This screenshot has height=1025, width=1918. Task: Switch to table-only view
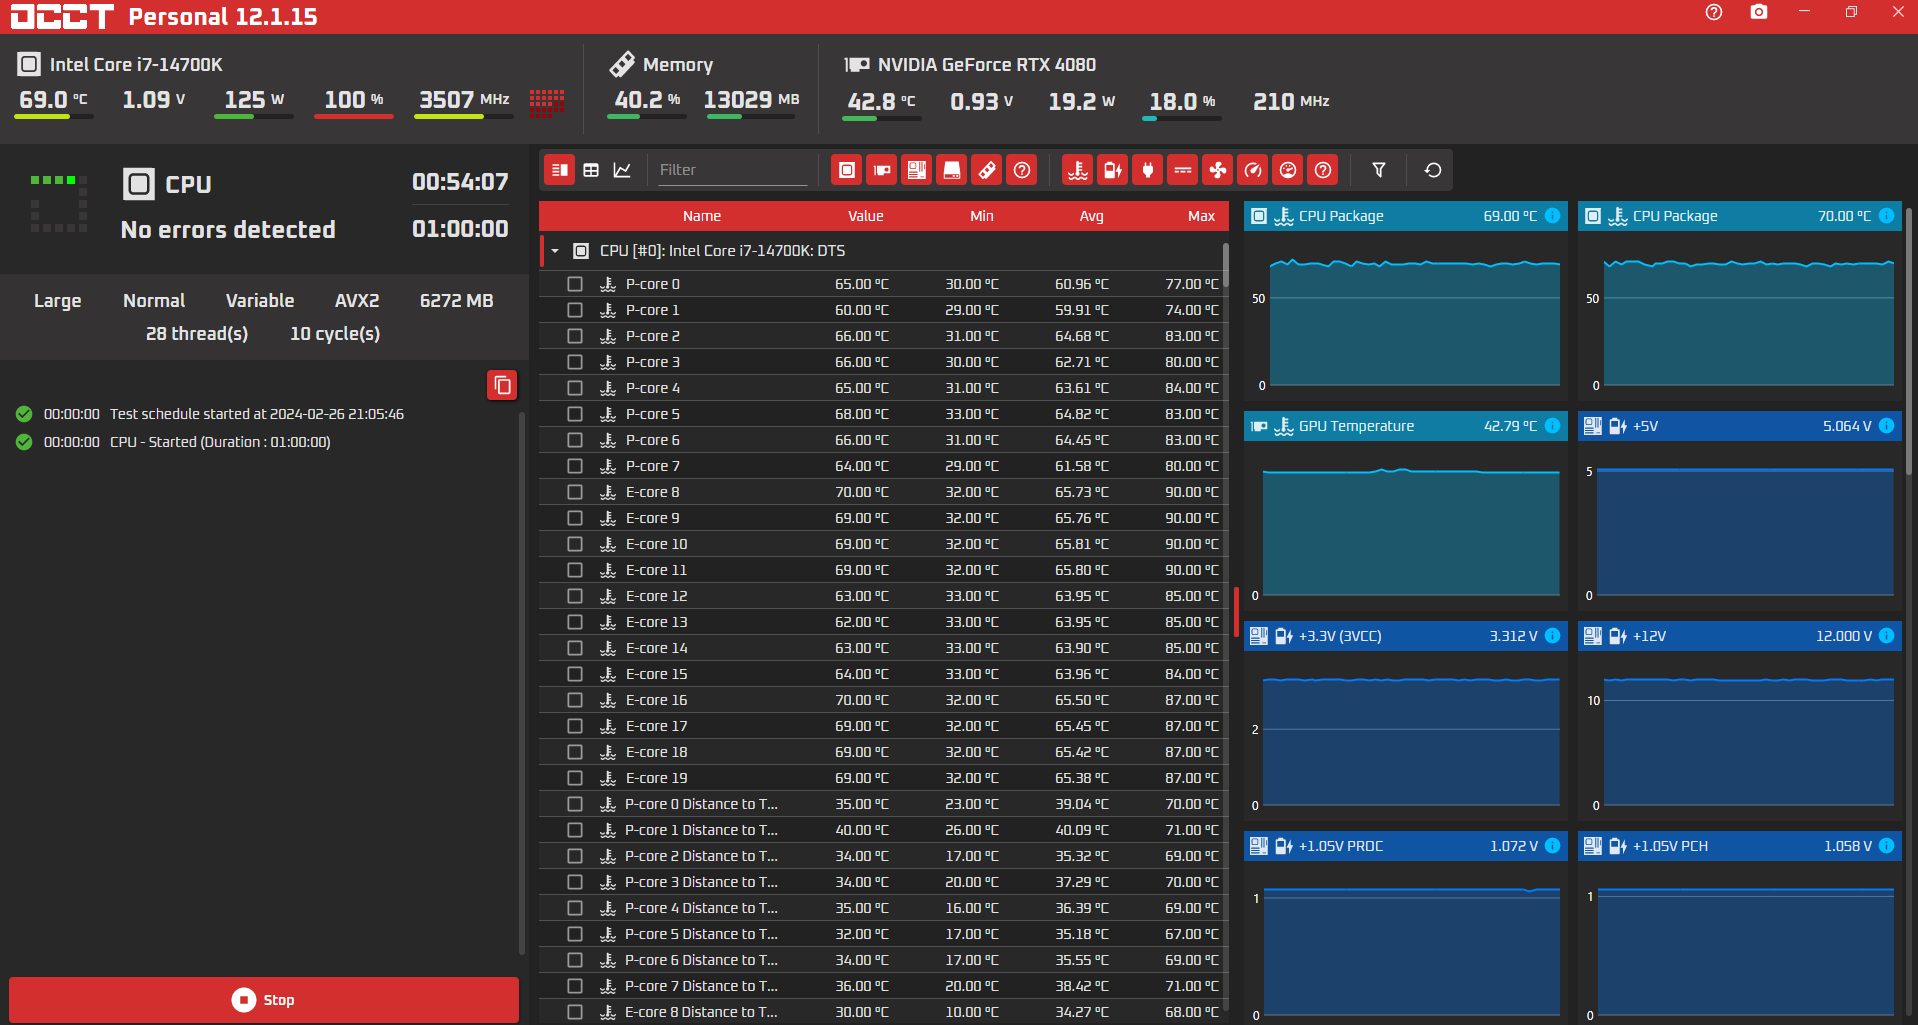(x=591, y=170)
